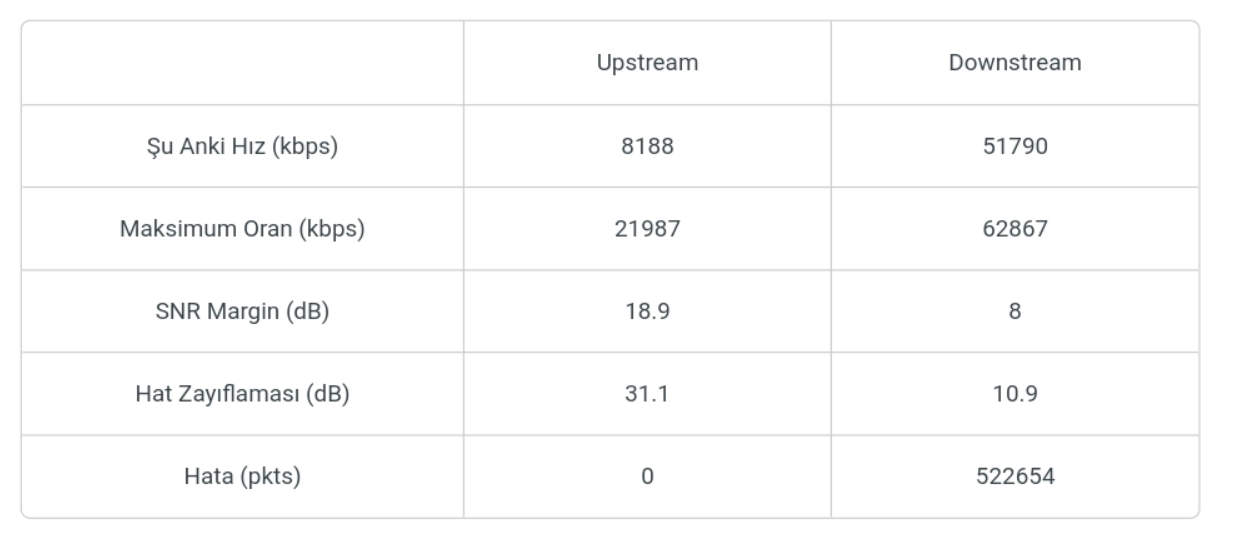Viewport: 1235px width, 544px height.
Task: Click the word Downstream in header
Action: coord(1014,63)
